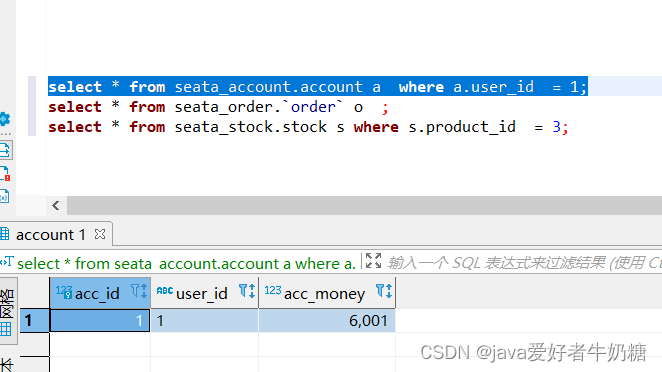662x372 pixels.
Task: Click the file with red error marker icon
Action: [x=5, y=174]
